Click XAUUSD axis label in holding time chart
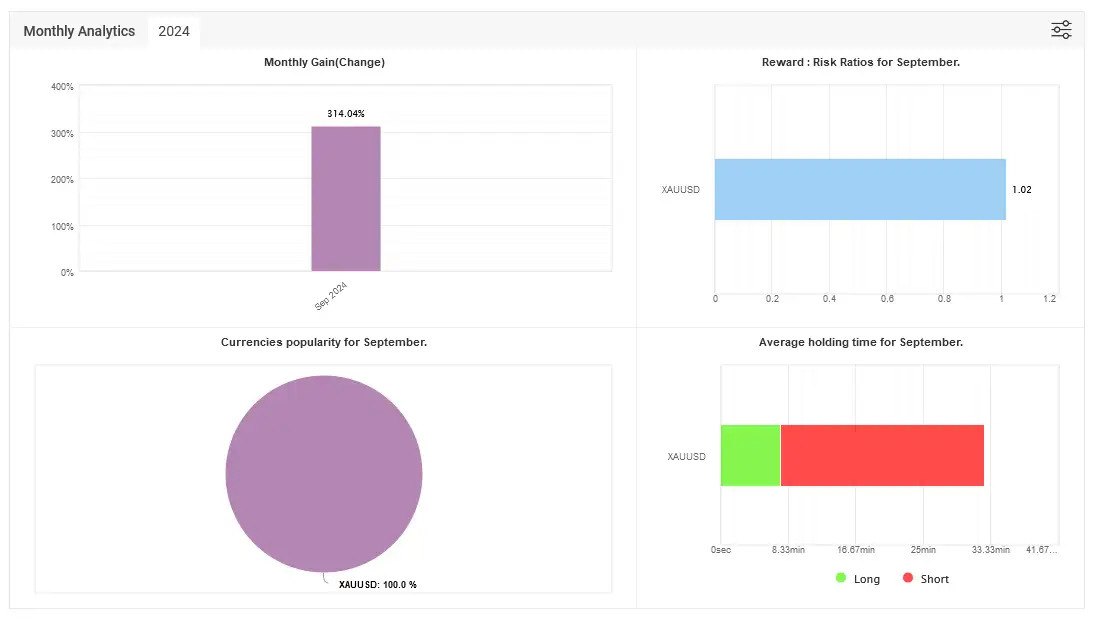1093x619 pixels. tap(686, 457)
